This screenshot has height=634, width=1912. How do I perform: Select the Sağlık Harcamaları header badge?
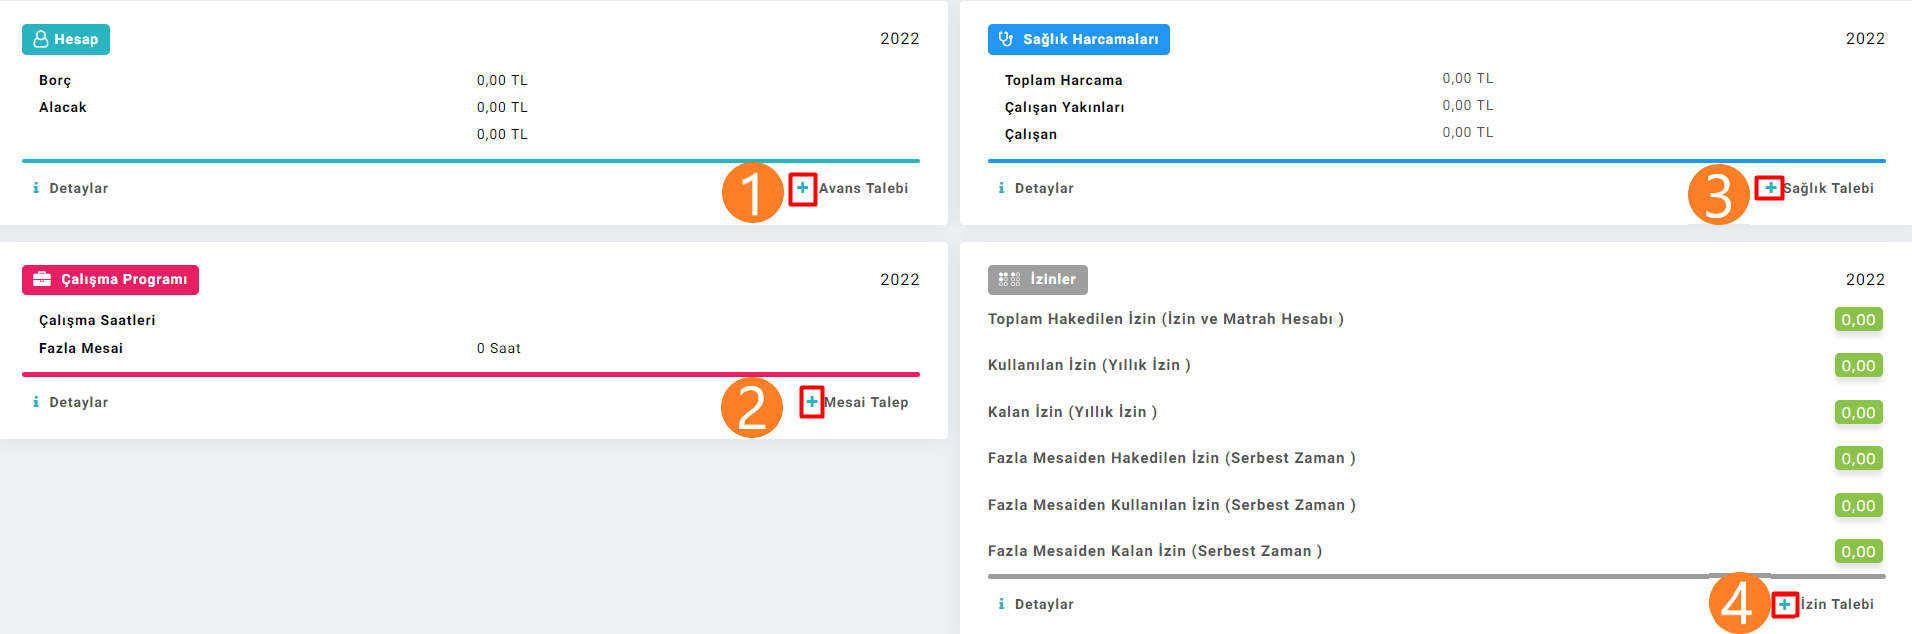1079,39
